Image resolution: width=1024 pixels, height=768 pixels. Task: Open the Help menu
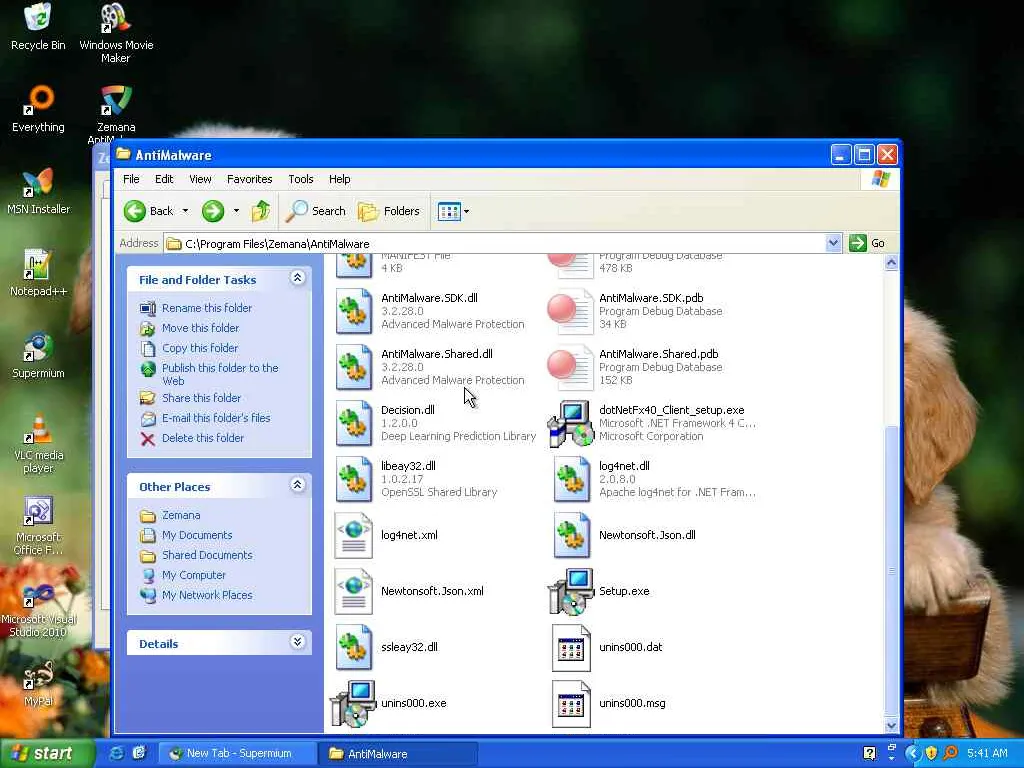click(339, 179)
